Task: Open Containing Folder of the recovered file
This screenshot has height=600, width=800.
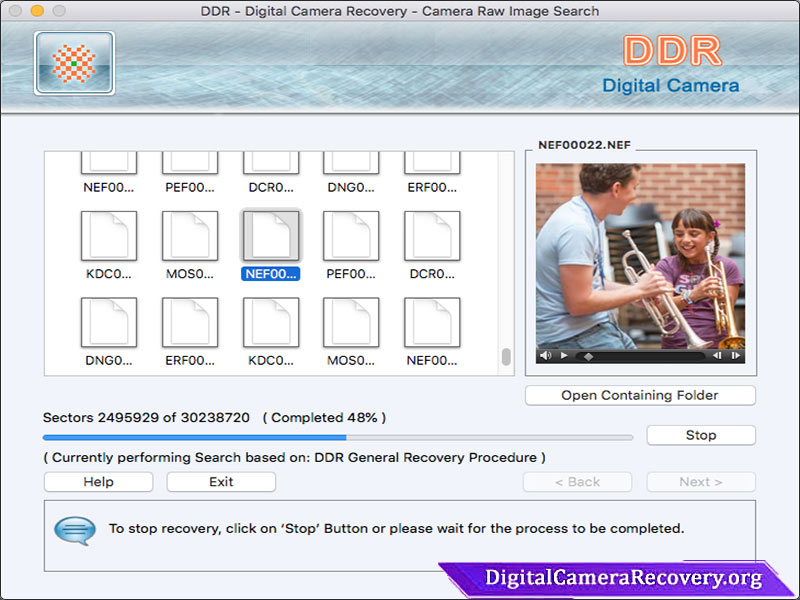Action: (640, 395)
